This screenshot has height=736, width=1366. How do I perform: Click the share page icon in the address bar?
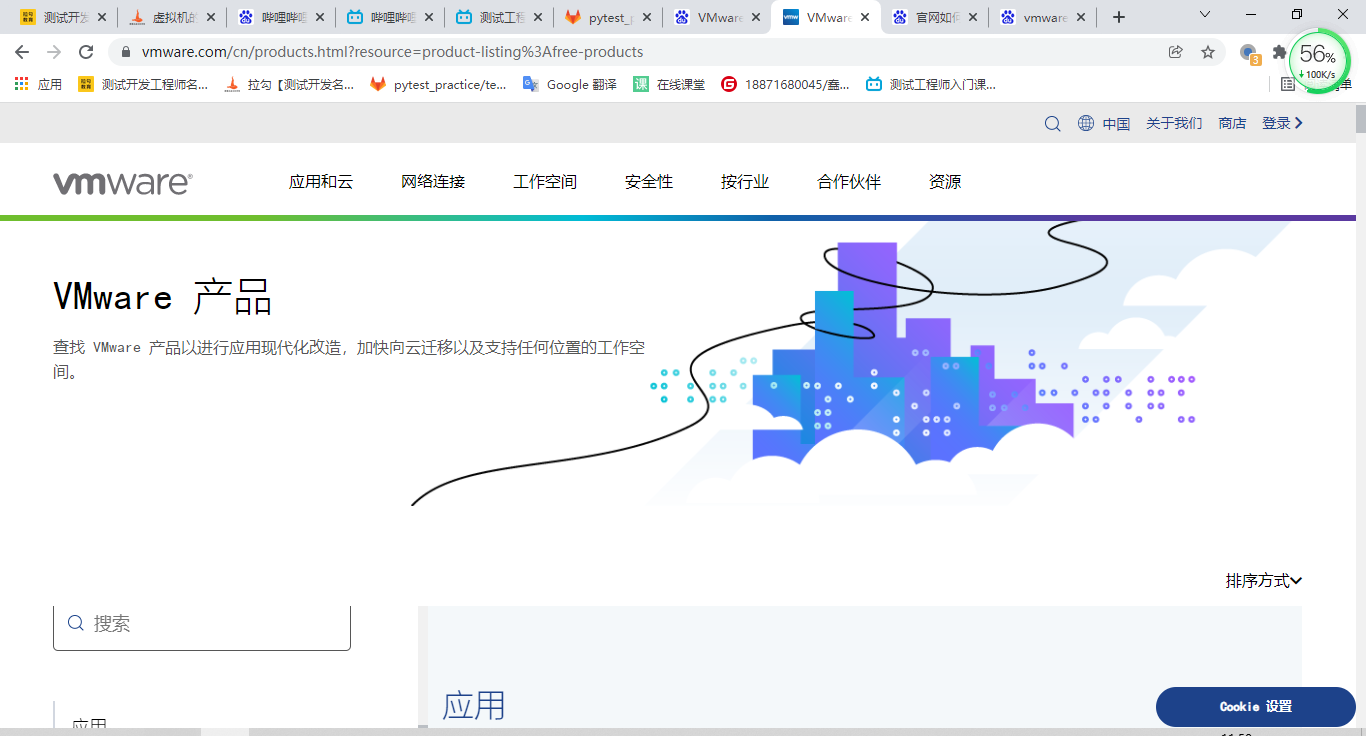(x=1176, y=52)
